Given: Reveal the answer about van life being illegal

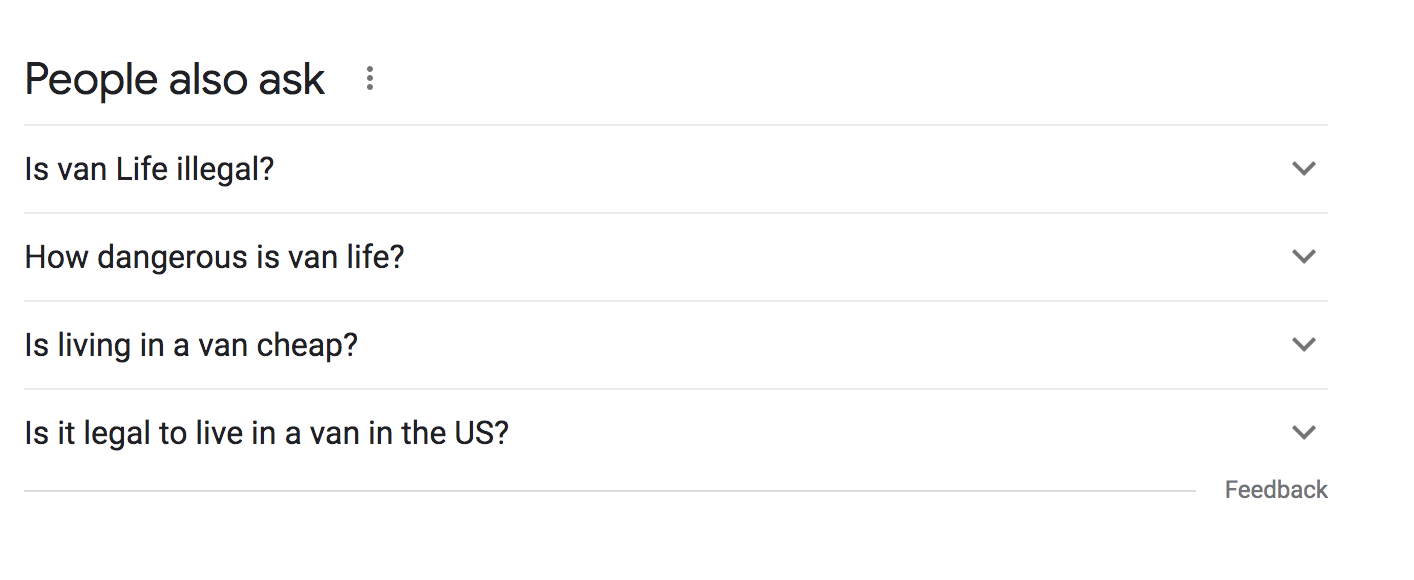Looking at the screenshot, I should pos(149,169).
